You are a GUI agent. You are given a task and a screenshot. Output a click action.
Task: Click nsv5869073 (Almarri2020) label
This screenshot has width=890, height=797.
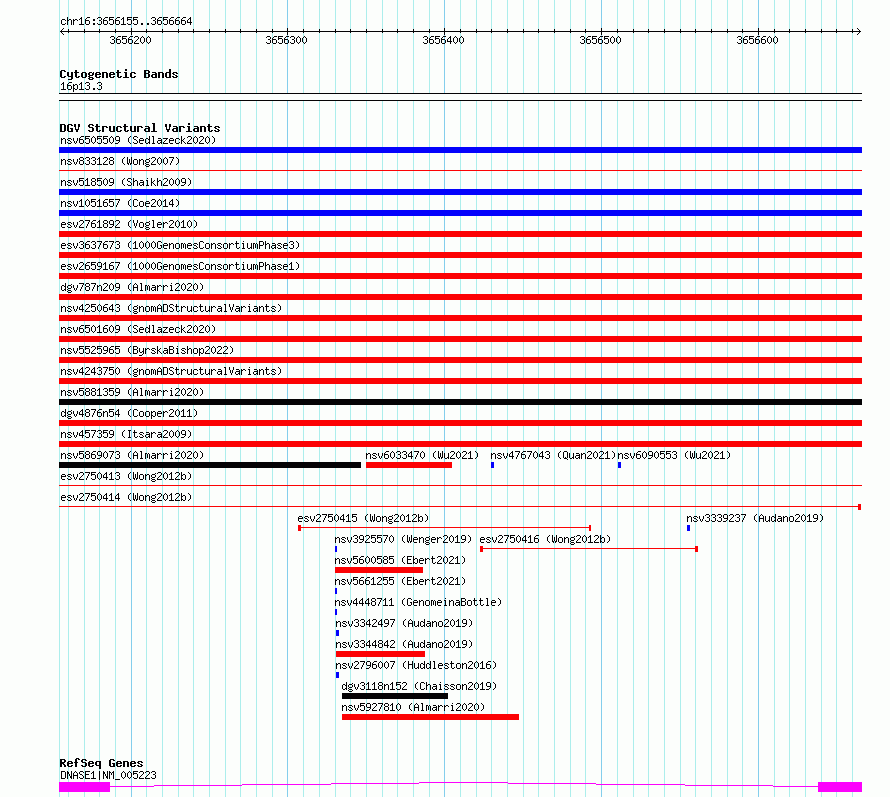point(132,455)
